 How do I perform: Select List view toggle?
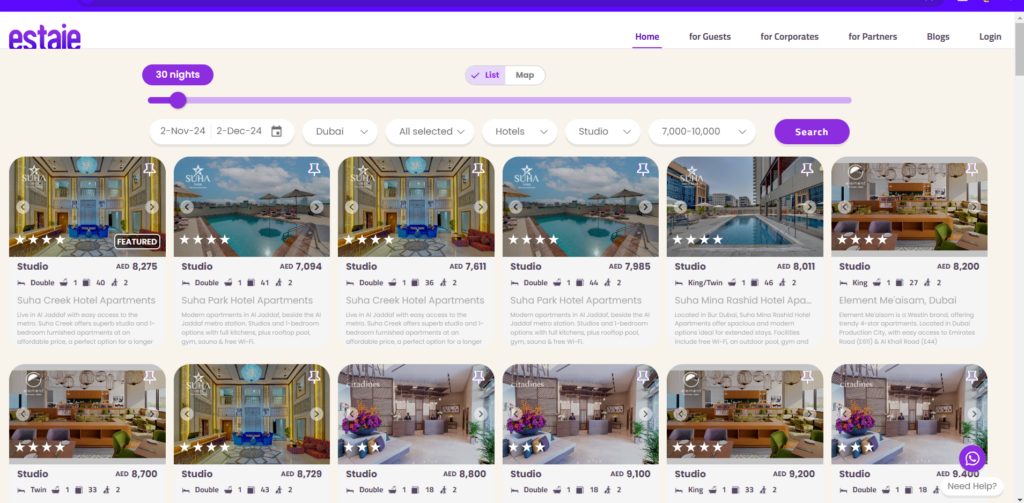(486, 75)
